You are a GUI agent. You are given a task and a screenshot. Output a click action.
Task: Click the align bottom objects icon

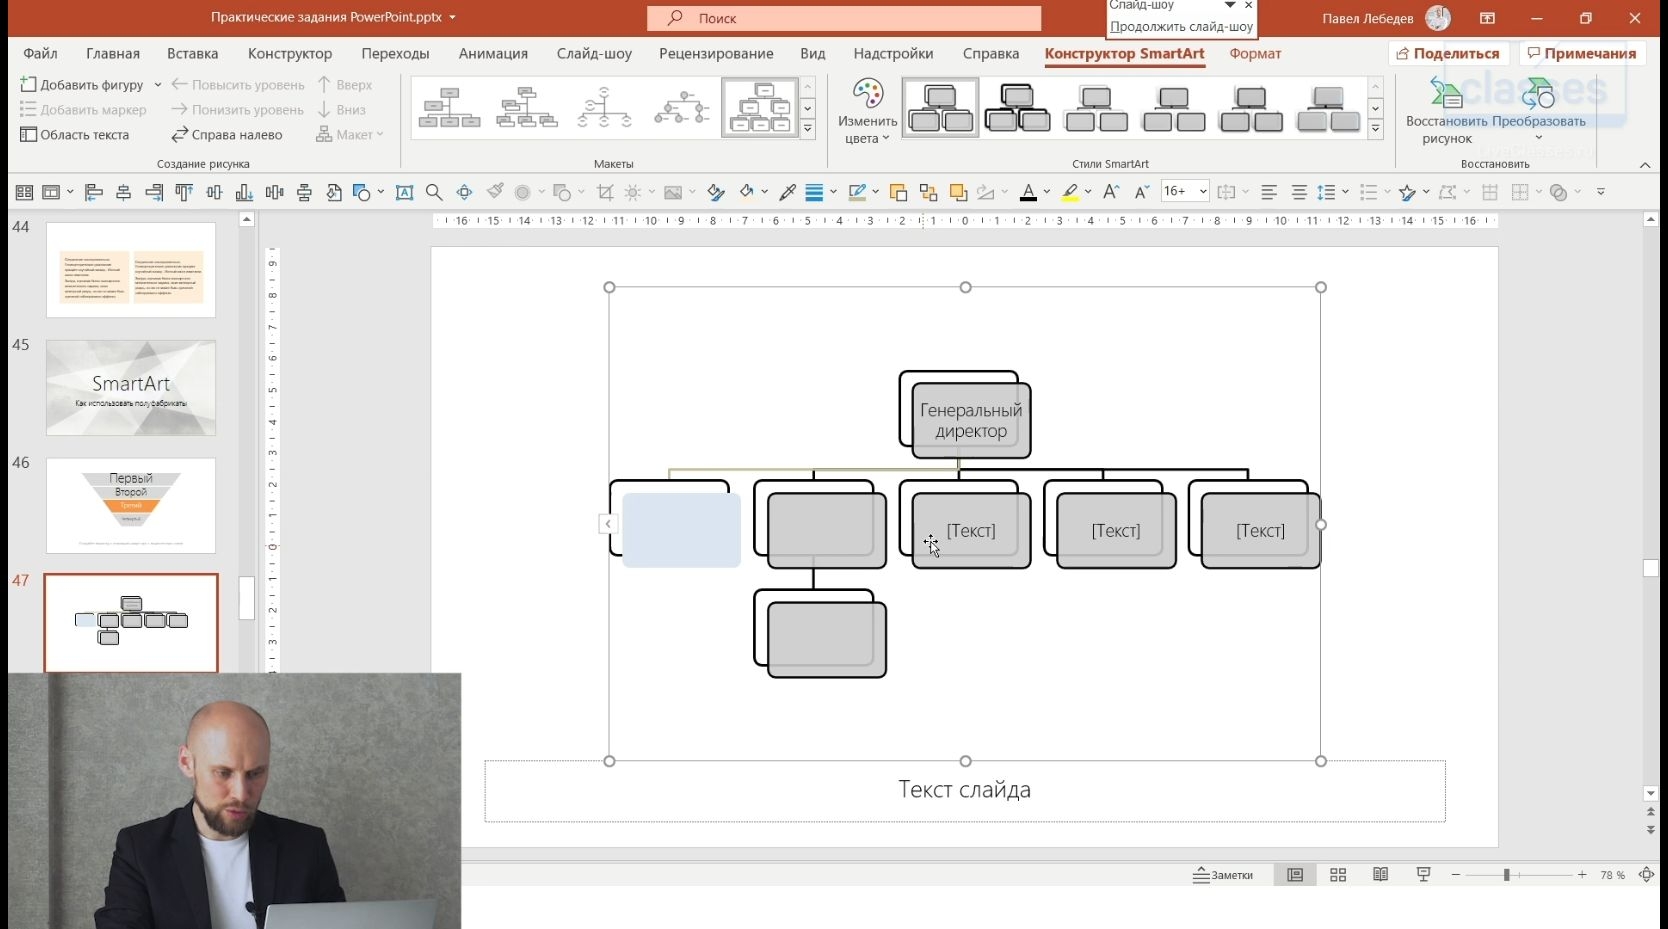244,192
